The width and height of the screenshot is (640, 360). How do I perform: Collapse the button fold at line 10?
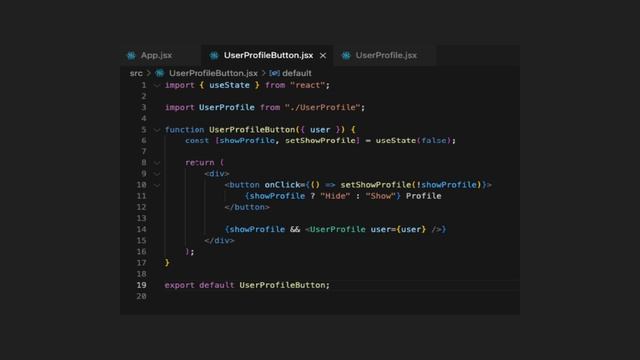click(157, 185)
